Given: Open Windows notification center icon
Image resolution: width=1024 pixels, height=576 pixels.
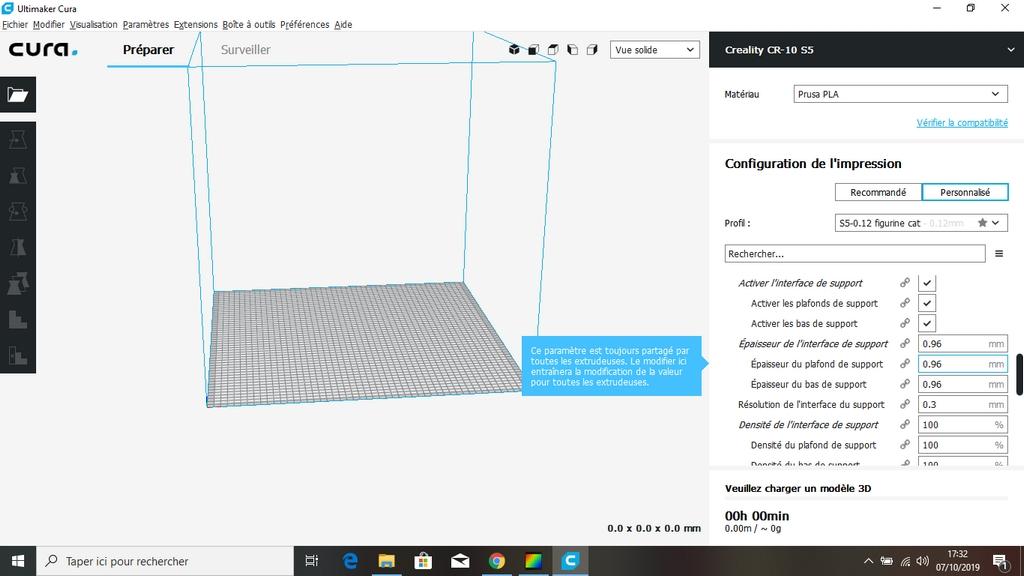Looking at the screenshot, I should pos(999,561).
